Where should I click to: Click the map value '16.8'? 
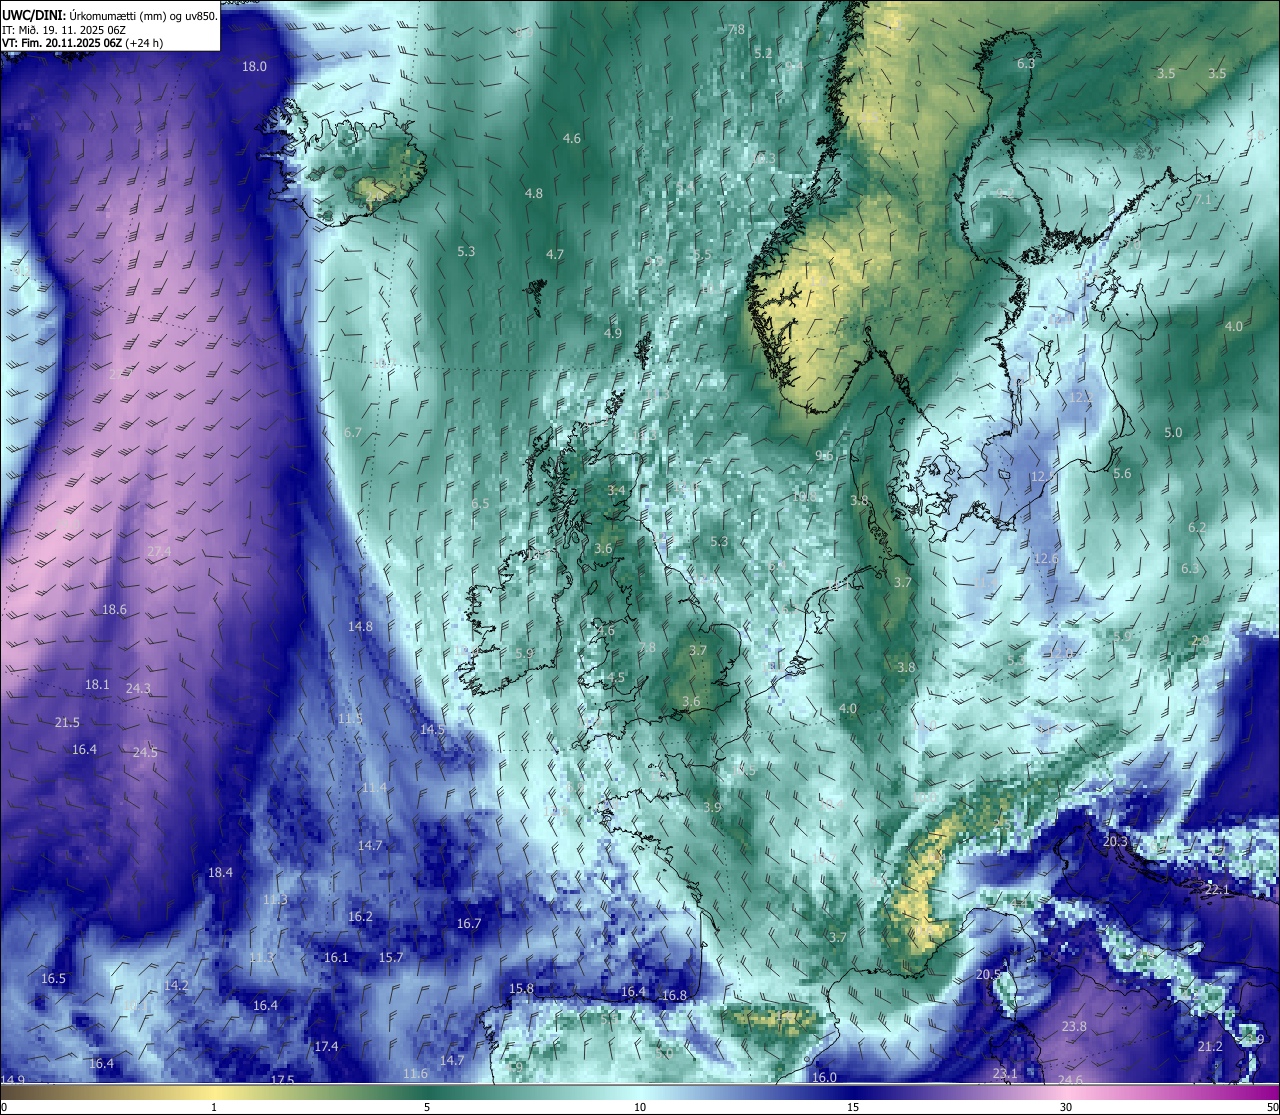[674, 996]
